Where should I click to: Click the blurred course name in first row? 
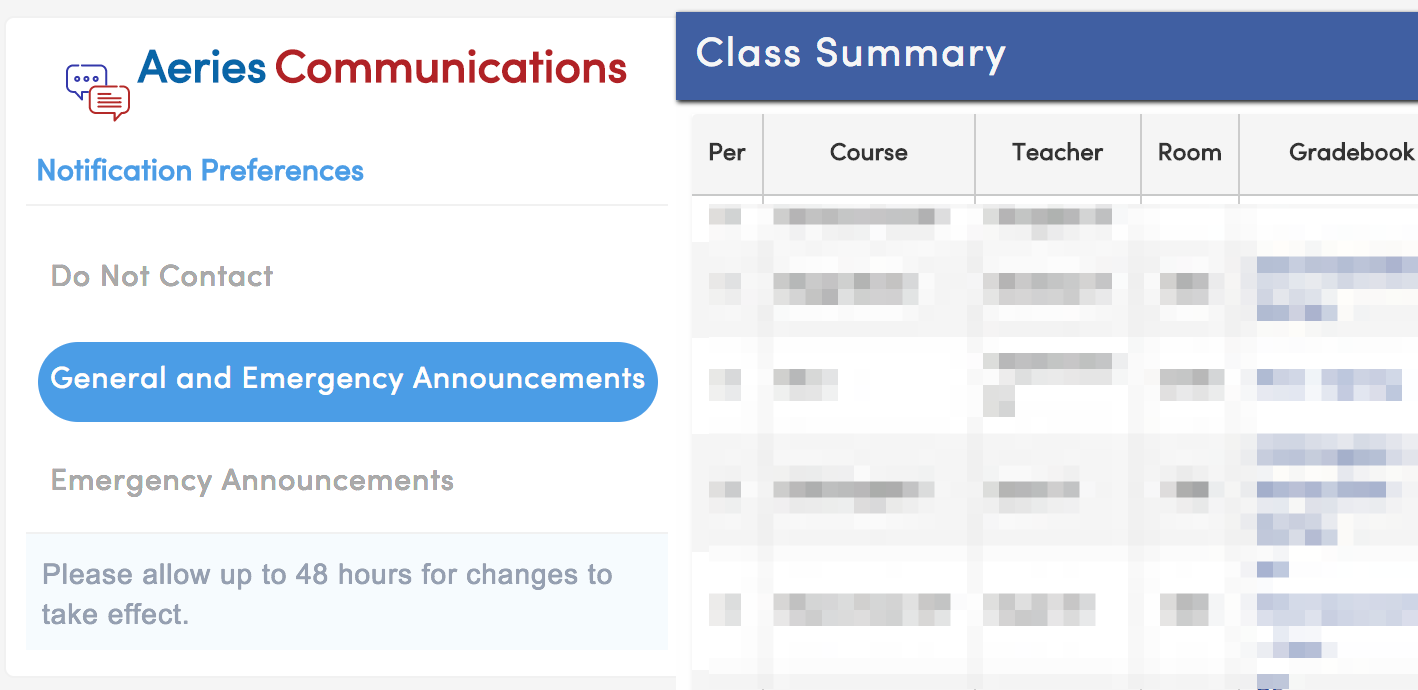pos(860,217)
